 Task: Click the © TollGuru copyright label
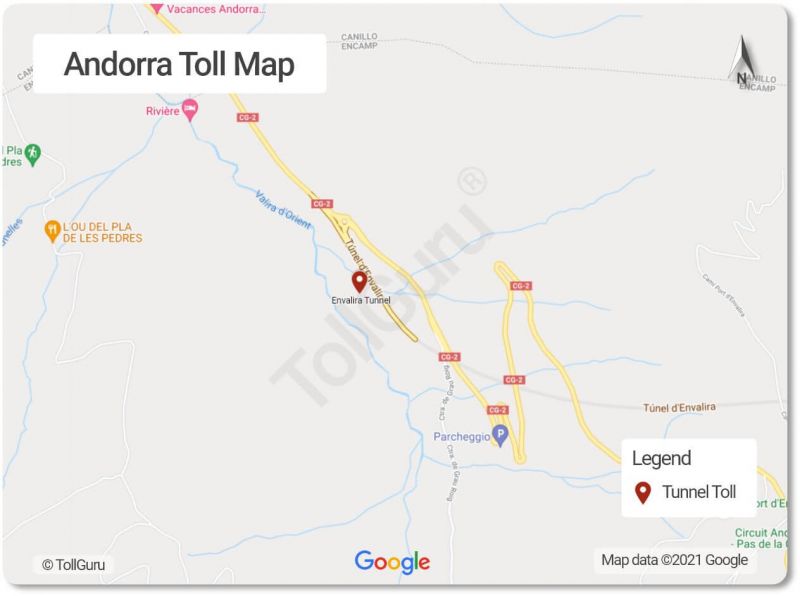tap(73, 565)
